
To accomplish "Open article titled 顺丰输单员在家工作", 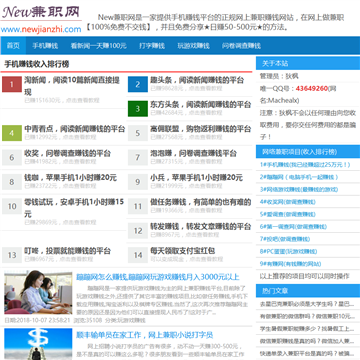I will click(145, 335).
